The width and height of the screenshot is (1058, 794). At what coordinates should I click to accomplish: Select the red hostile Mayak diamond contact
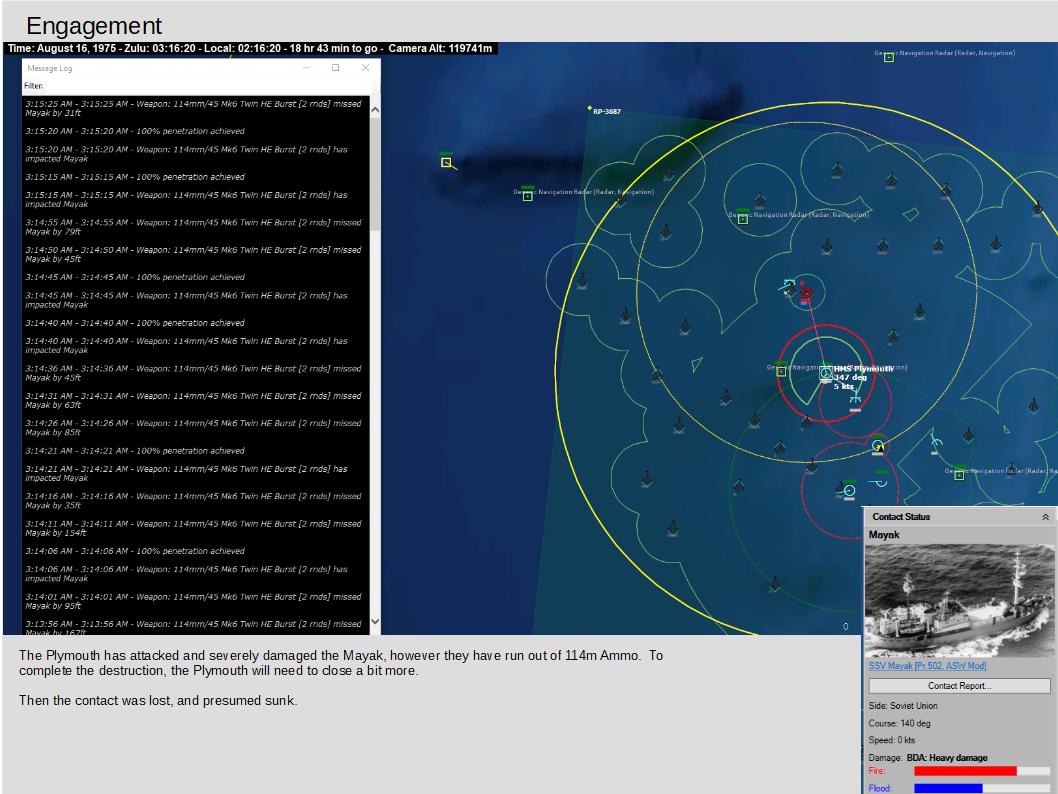(806, 292)
